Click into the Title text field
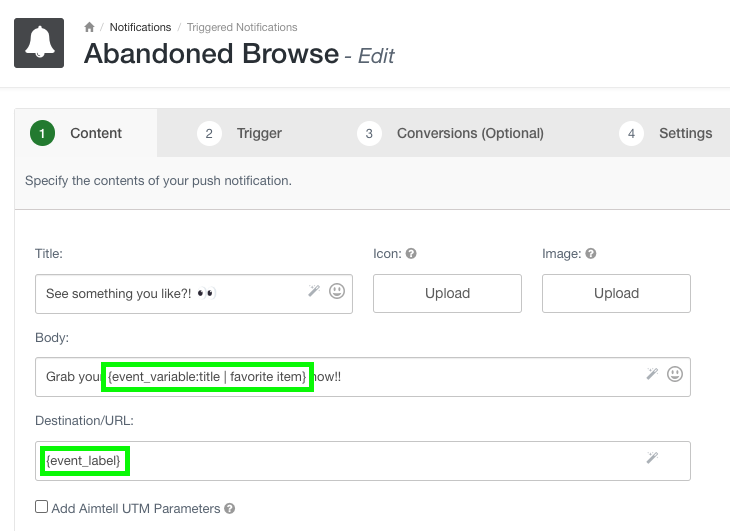Screen dimensions: 730x531 pos(170,293)
